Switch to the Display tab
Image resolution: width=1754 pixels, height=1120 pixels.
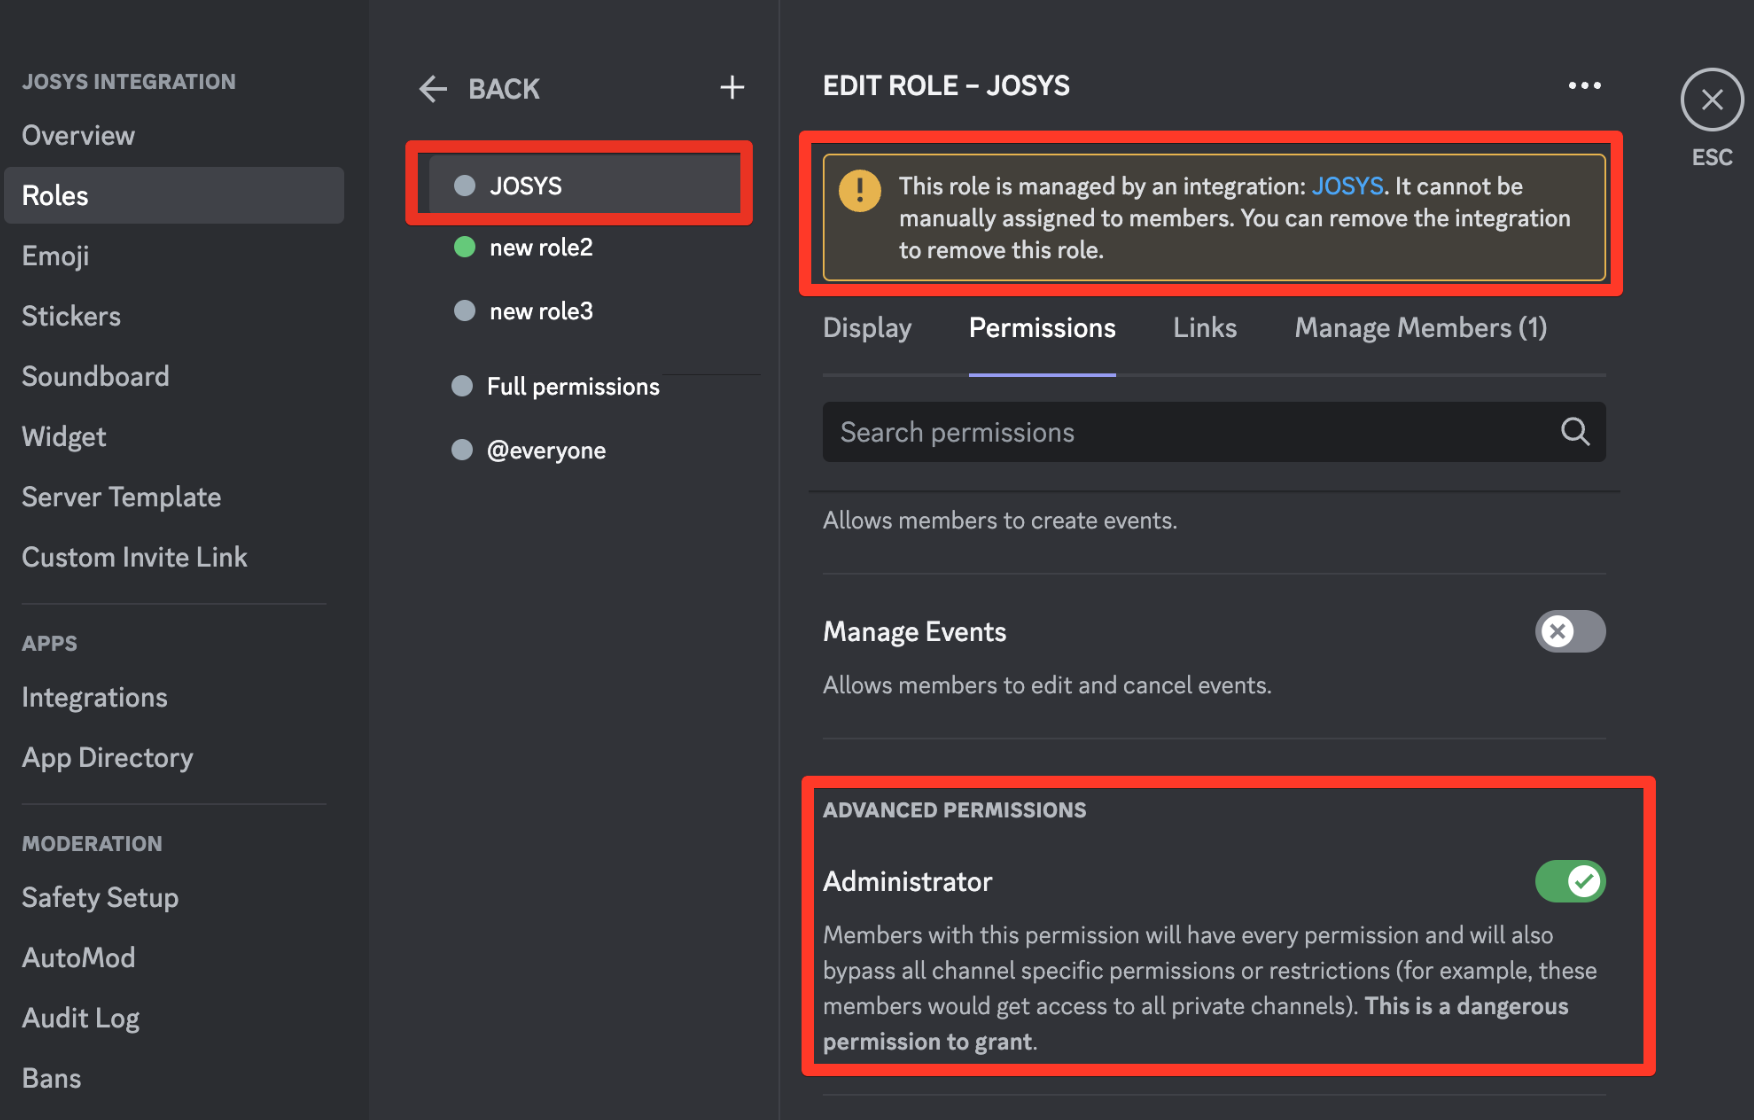pyautogui.click(x=867, y=328)
